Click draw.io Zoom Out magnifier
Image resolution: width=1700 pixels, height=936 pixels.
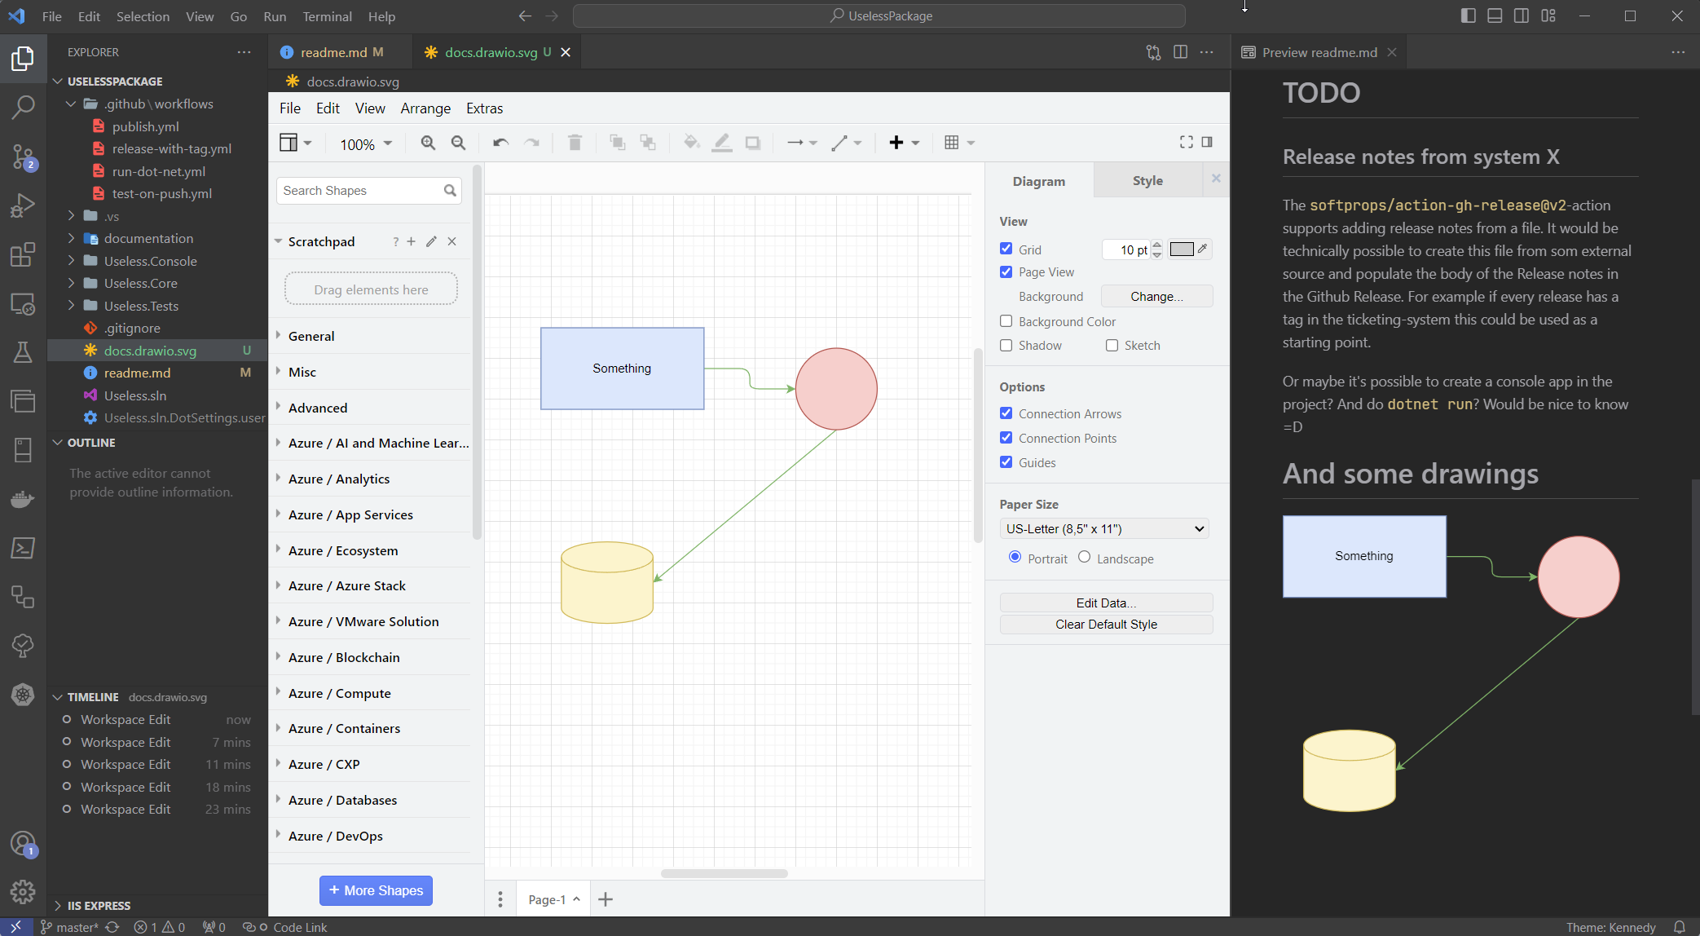(x=458, y=143)
